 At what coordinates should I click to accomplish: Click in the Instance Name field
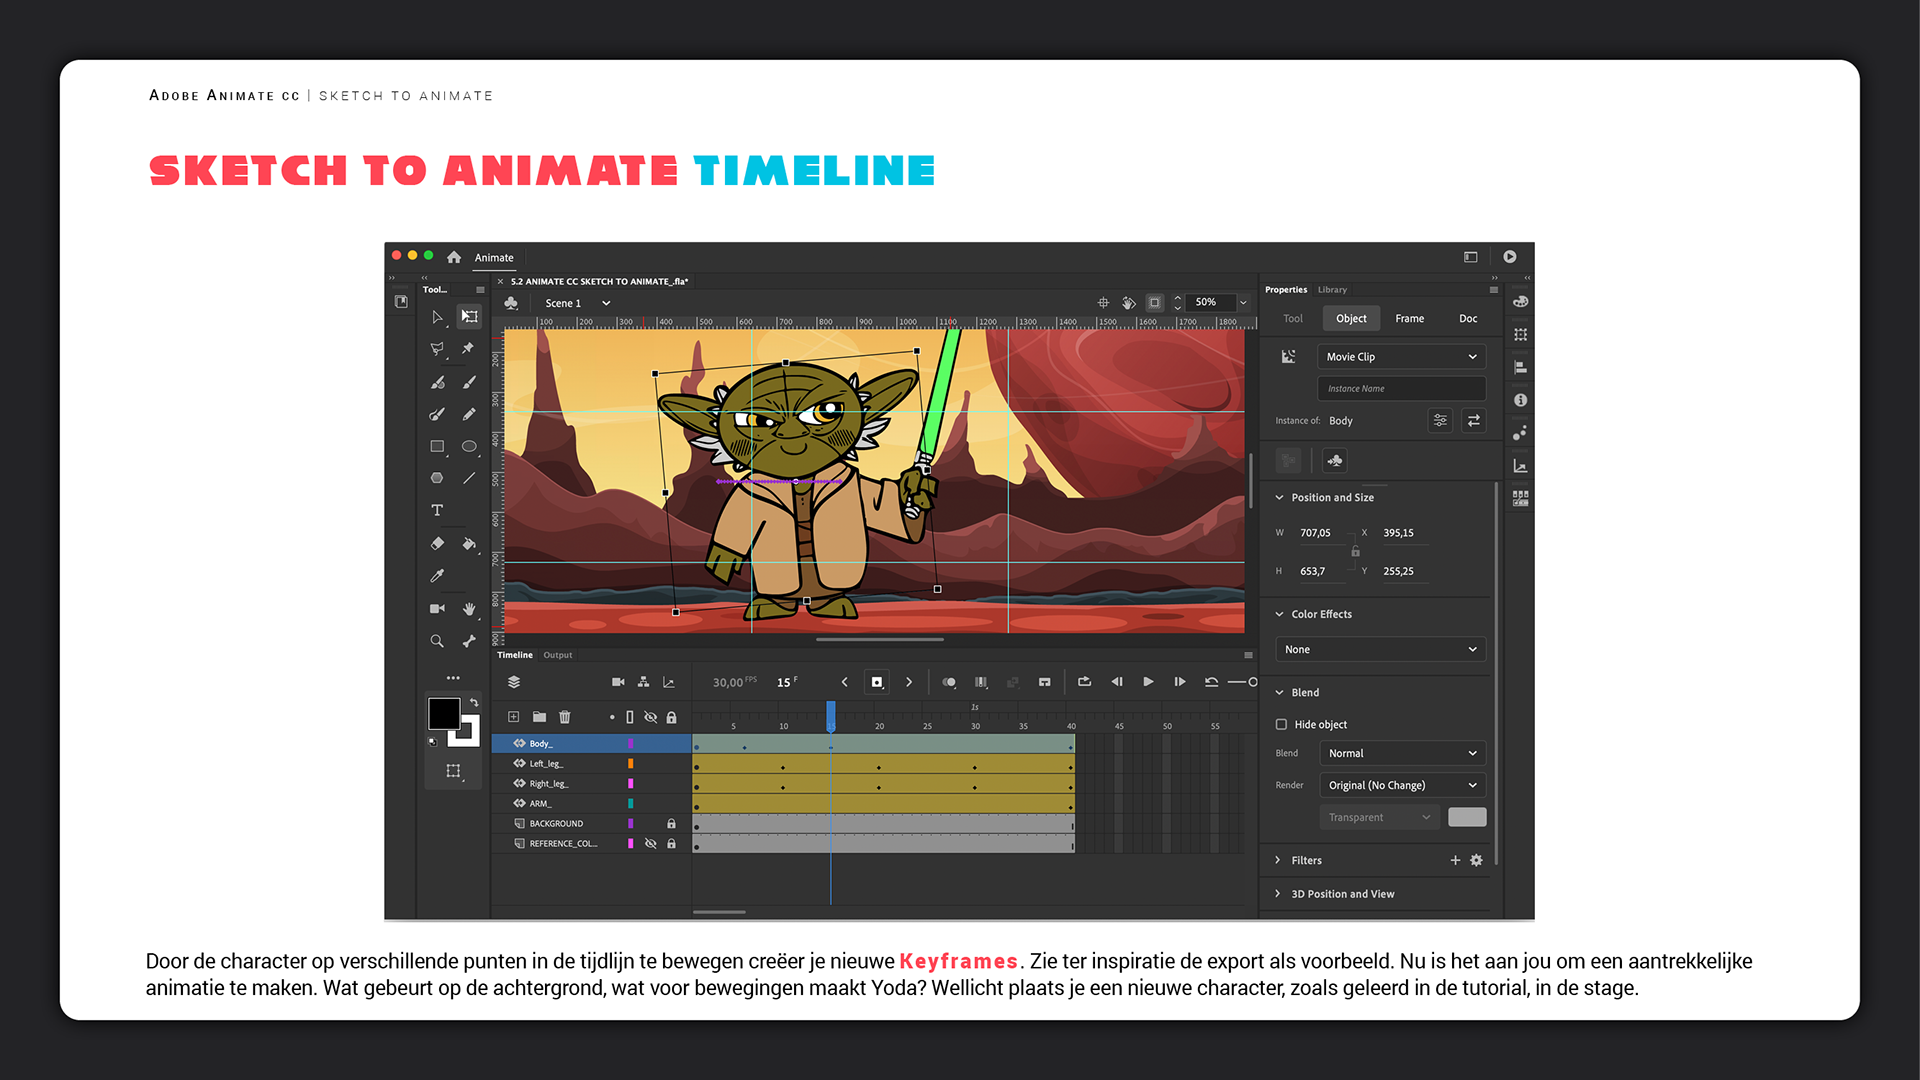click(1400, 389)
